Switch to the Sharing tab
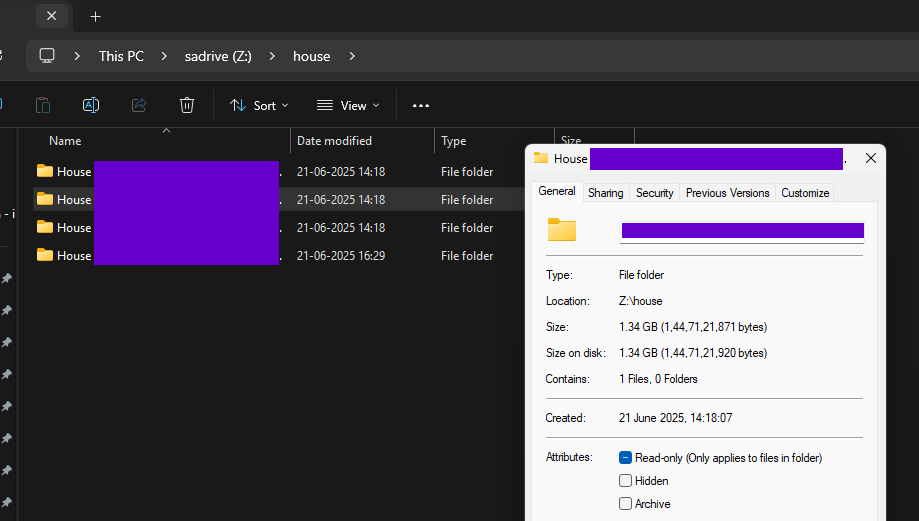Viewport: 919px width, 521px height. (605, 193)
